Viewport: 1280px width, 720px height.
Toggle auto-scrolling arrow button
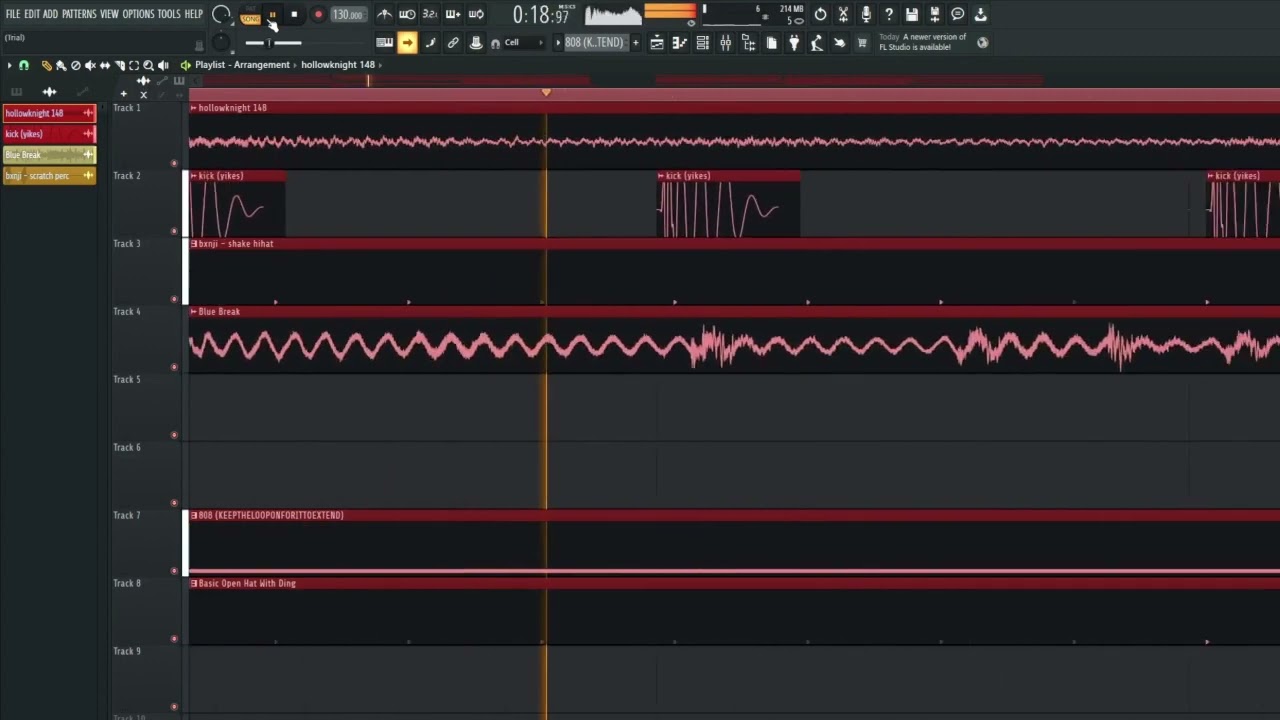click(x=407, y=43)
